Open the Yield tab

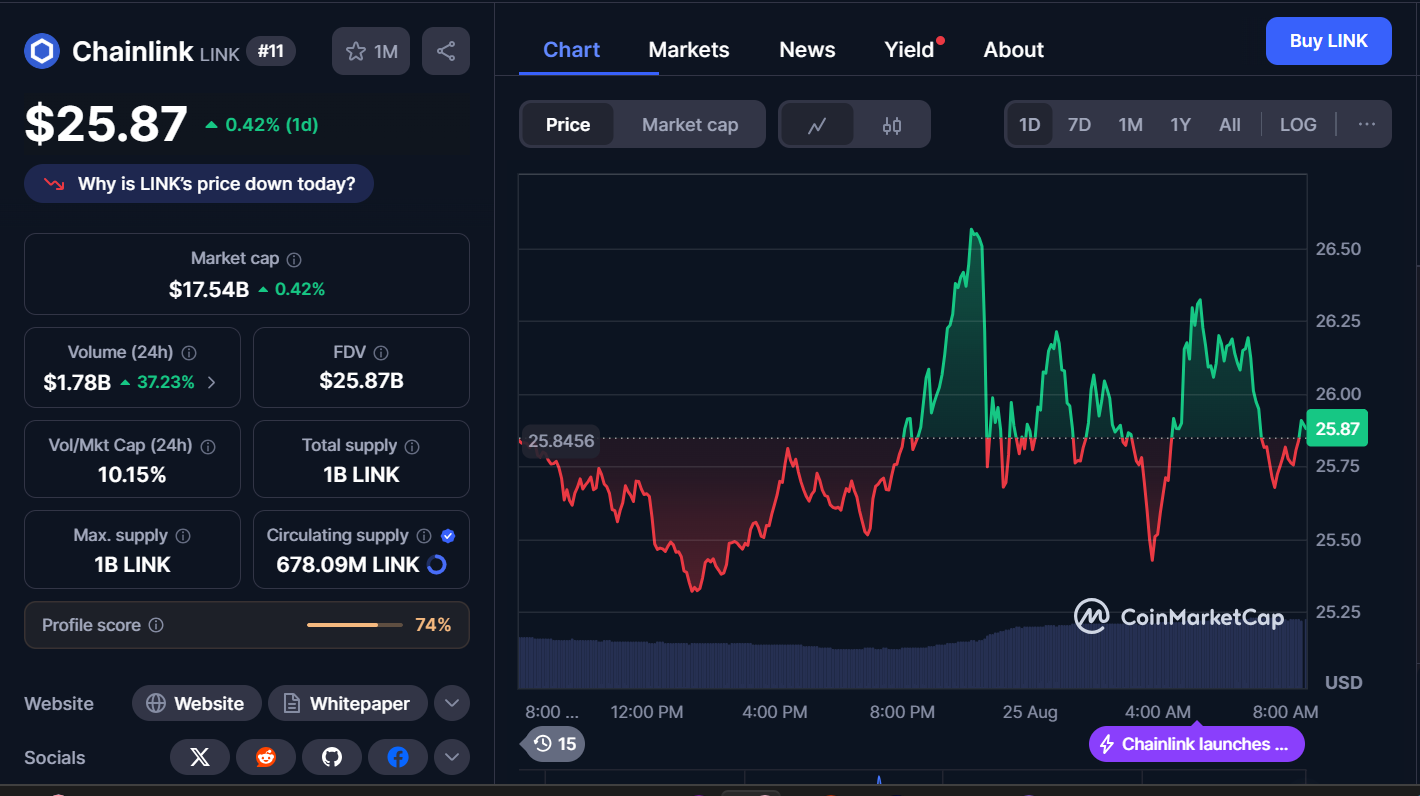tap(909, 50)
